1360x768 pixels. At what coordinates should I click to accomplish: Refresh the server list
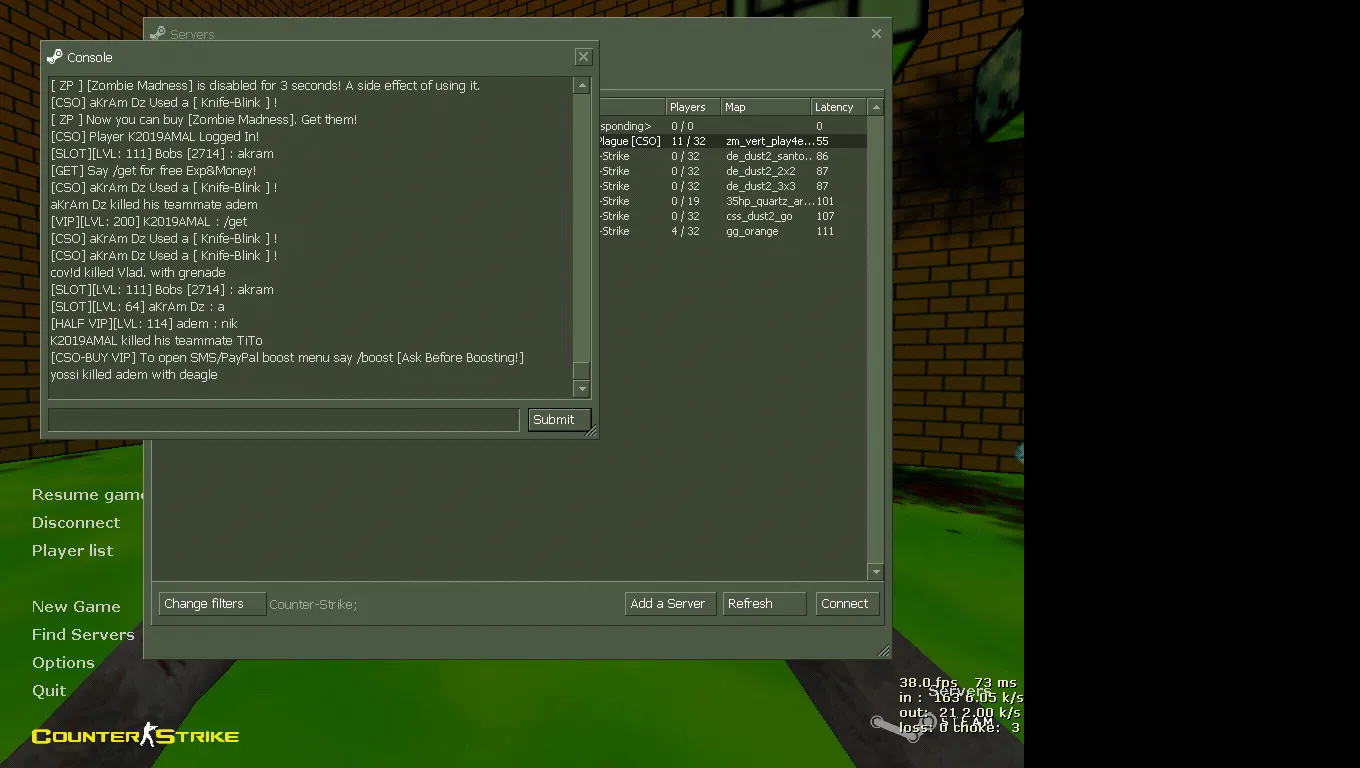point(764,604)
